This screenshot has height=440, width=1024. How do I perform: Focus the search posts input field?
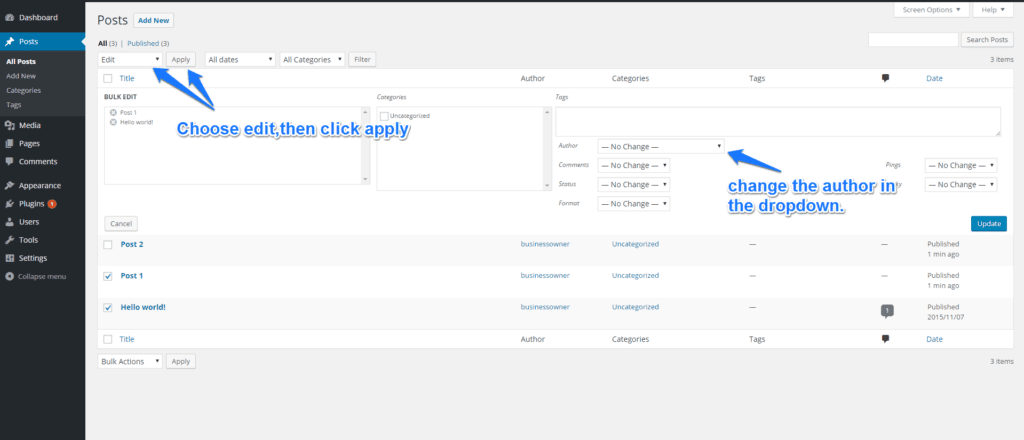tap(913, 40)
